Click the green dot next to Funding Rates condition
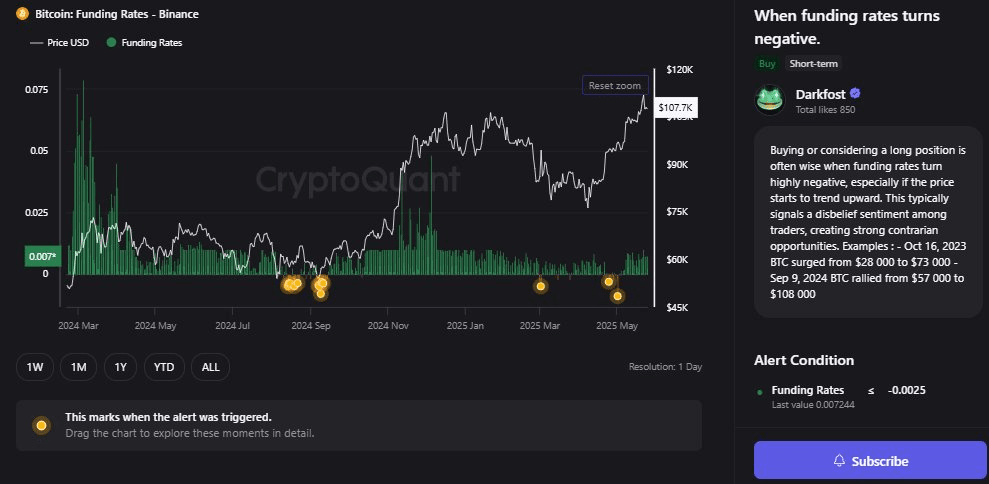This screenshot has width=989, height=484. (x=759, y=392)
